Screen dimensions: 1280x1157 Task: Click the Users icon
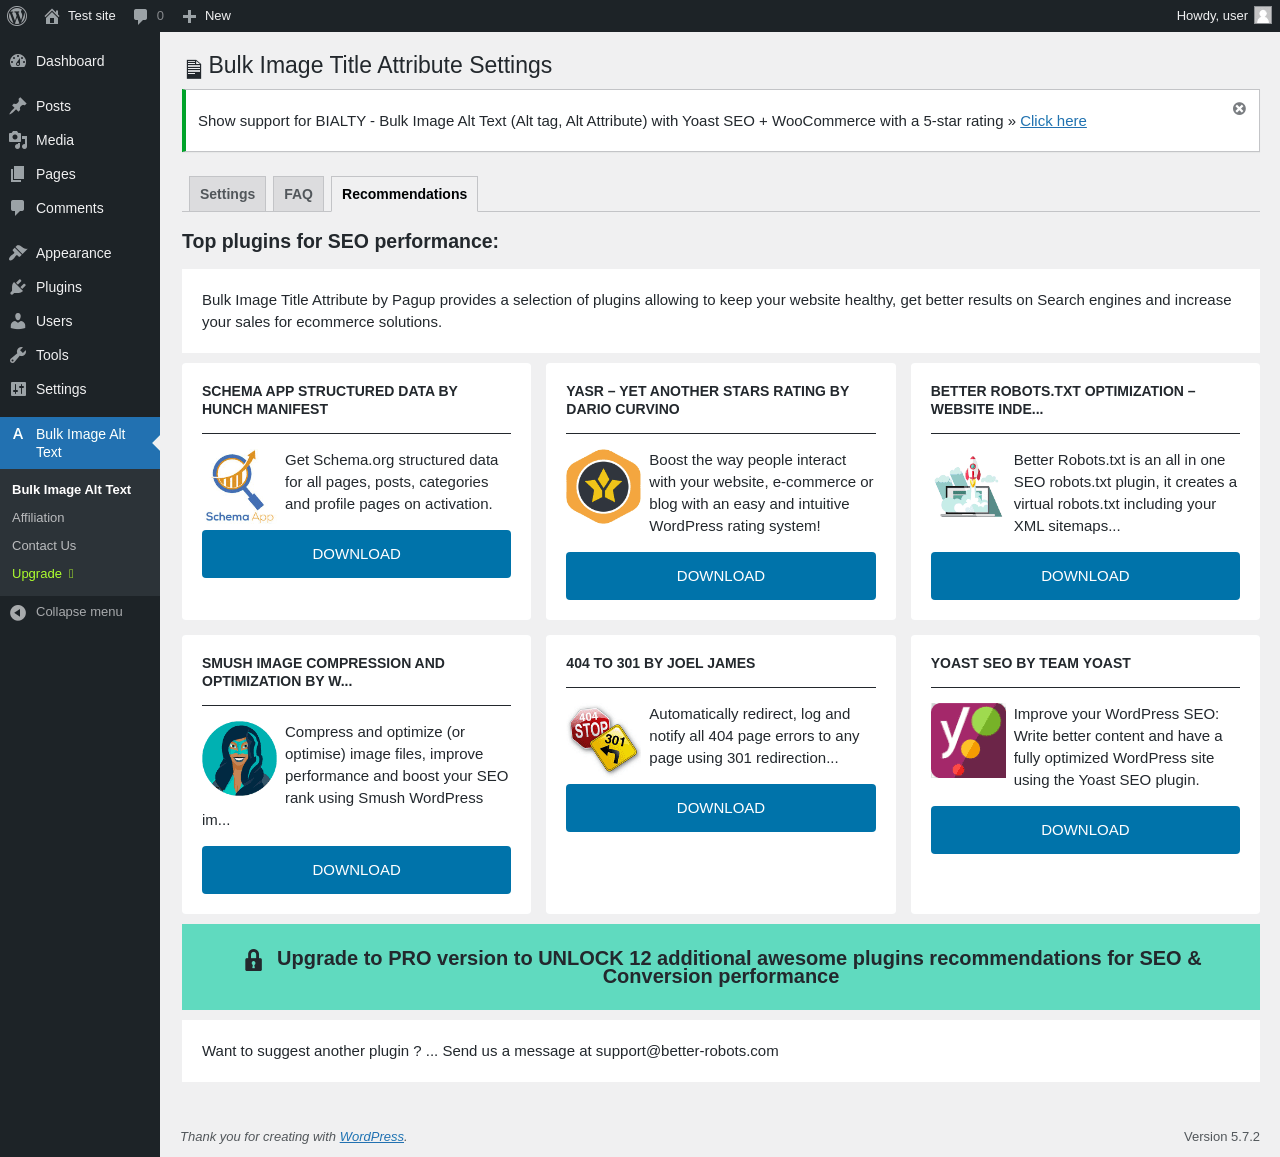[x=18, y=321]
